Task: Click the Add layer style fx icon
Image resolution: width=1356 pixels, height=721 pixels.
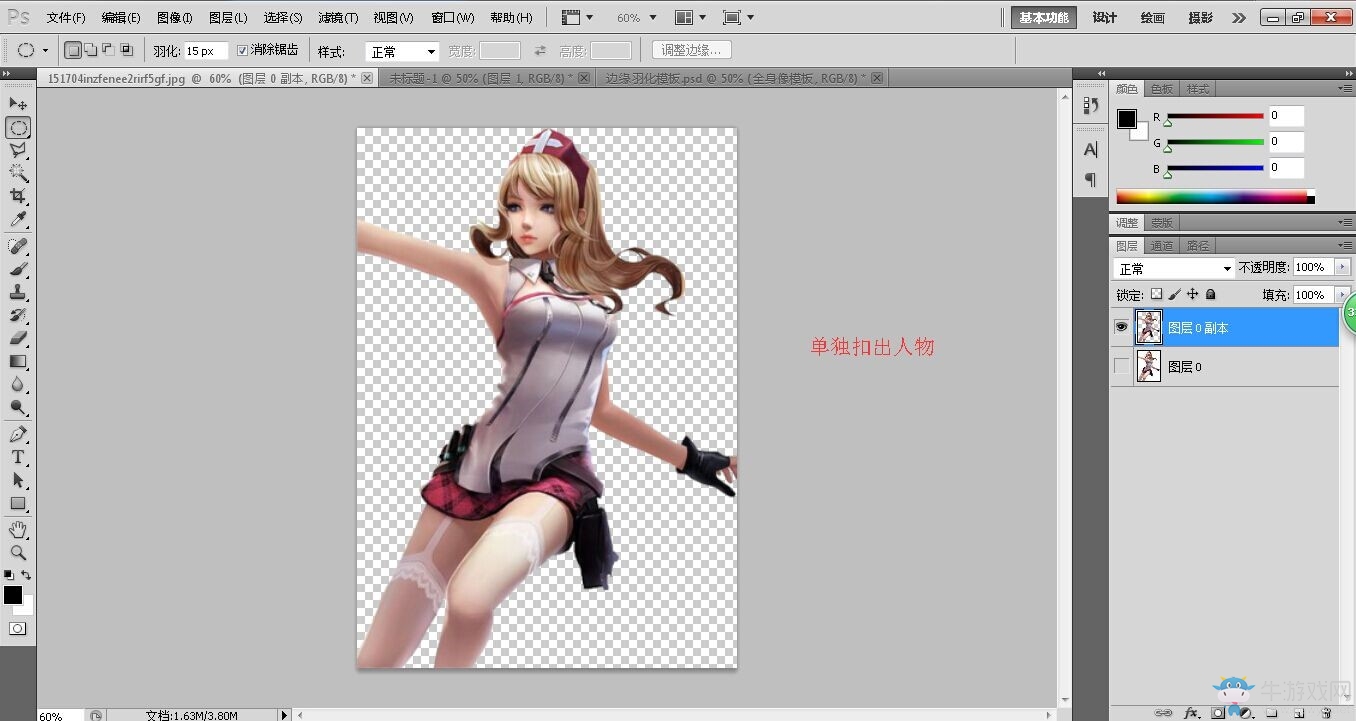Action: (x=1191, y=713)
